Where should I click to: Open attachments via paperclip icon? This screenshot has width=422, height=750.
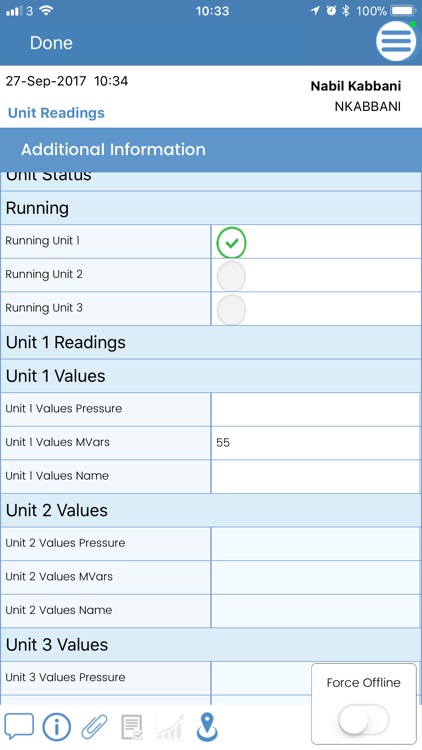coord(95,727)
